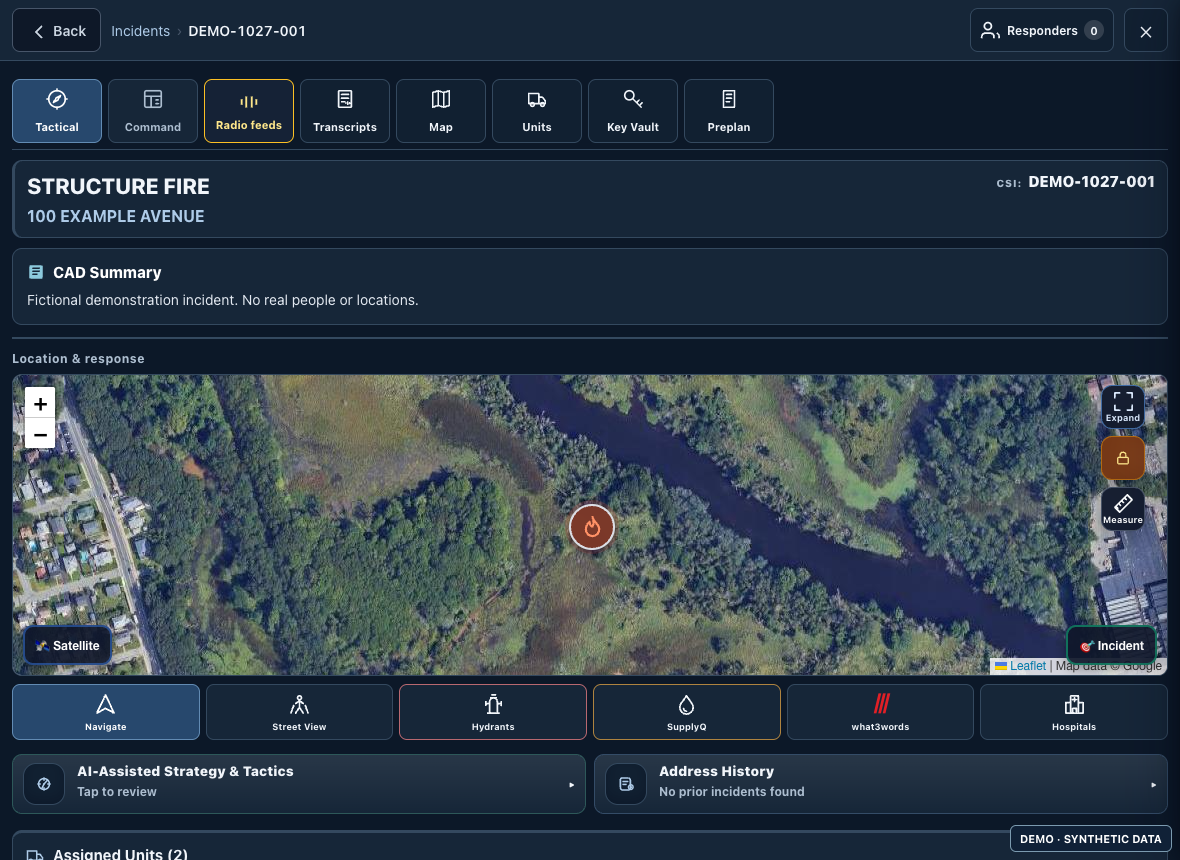Start navigation with Navigate button
The height and width of the screenshot is (860, 1180).
pos(105,712)
